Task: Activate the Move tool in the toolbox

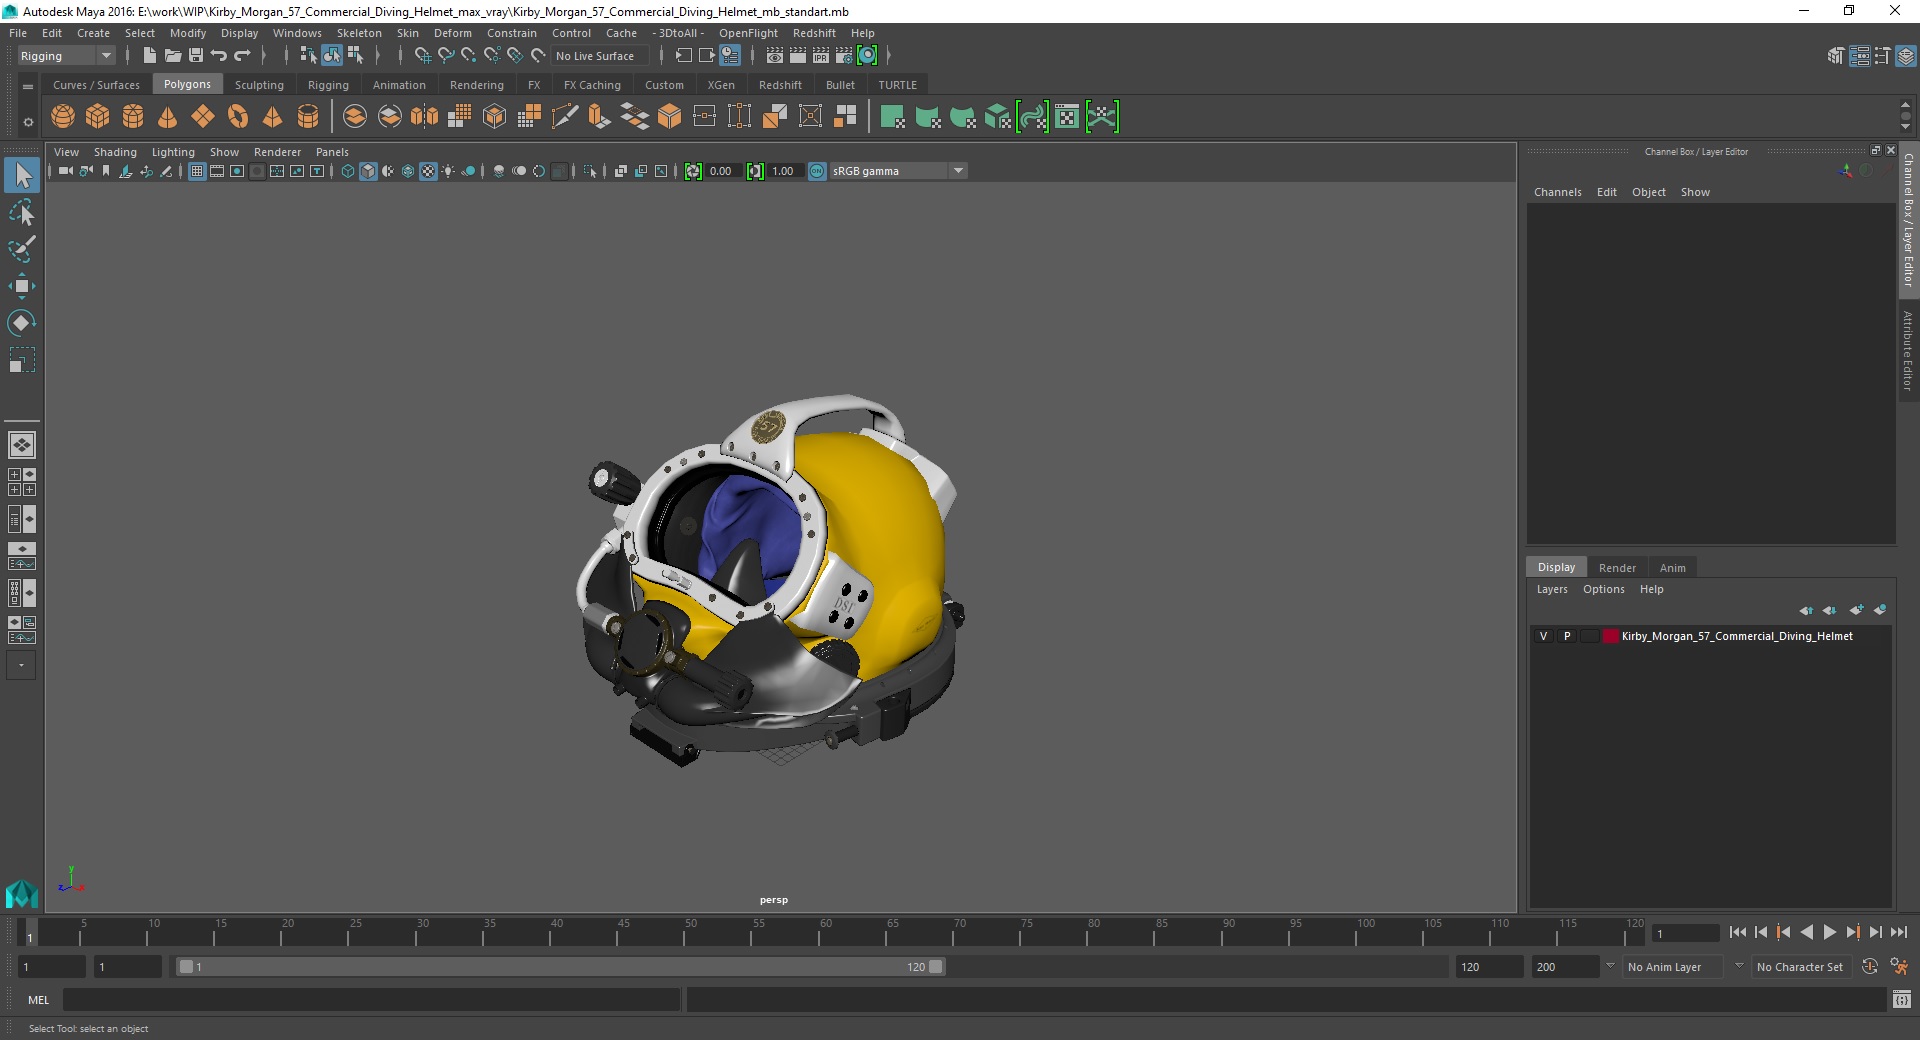Action: tap(22, 286)
